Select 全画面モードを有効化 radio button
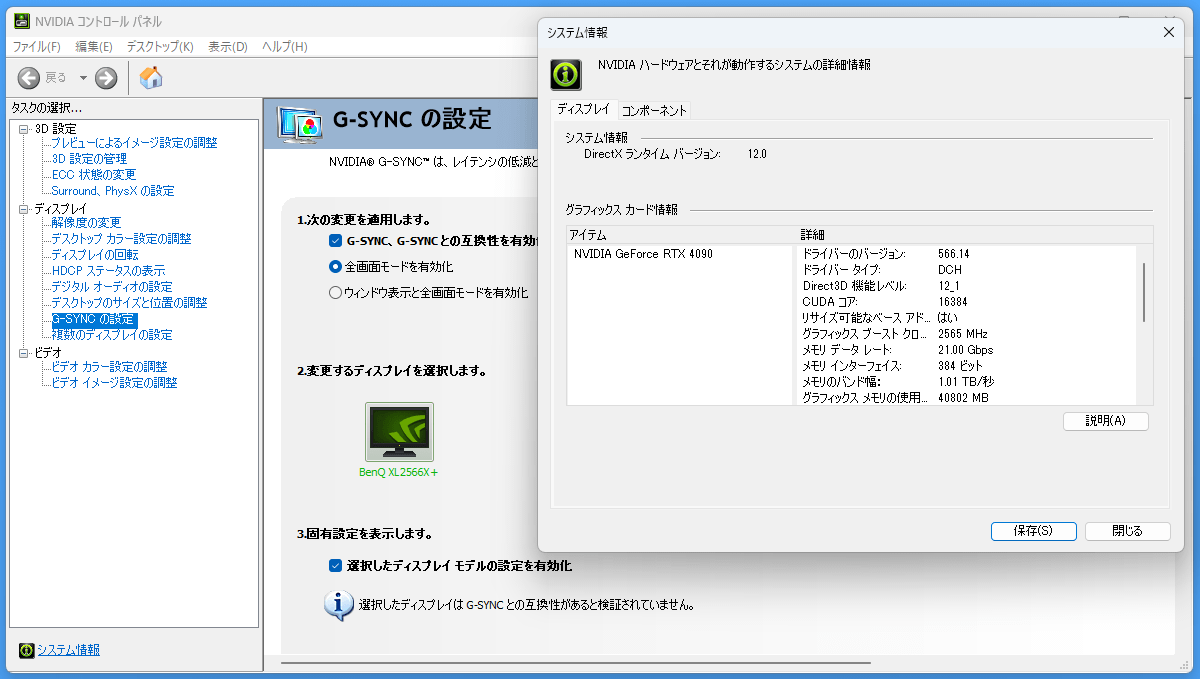The width and height of the screenshot is (1200, 679). tap(336, 267)
